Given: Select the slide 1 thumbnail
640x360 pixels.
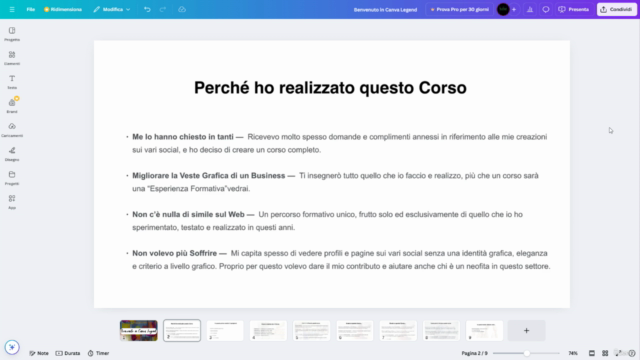Looking at the screenshot, I should point(139,331).
